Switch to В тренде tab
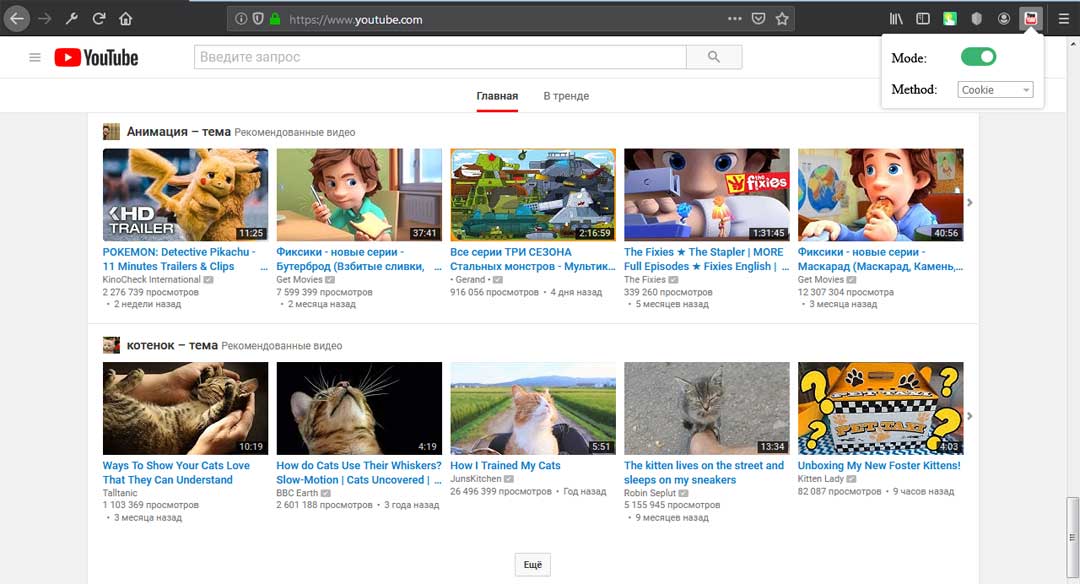 [566, 96]
